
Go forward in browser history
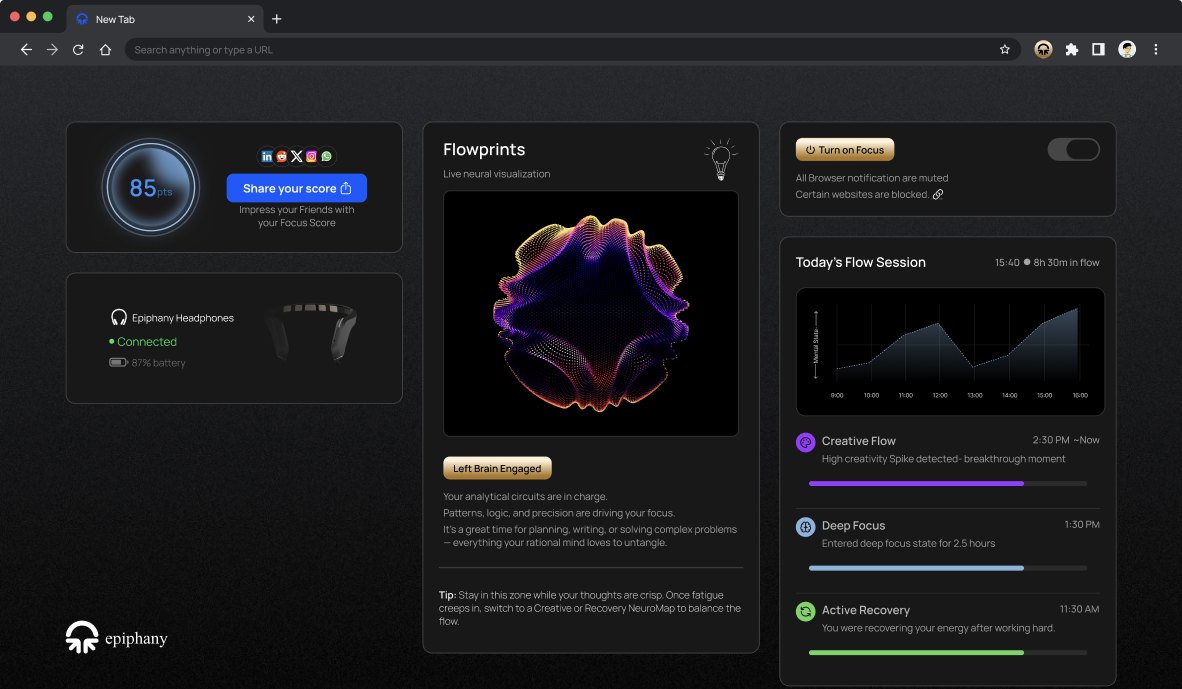pos(52,50)
